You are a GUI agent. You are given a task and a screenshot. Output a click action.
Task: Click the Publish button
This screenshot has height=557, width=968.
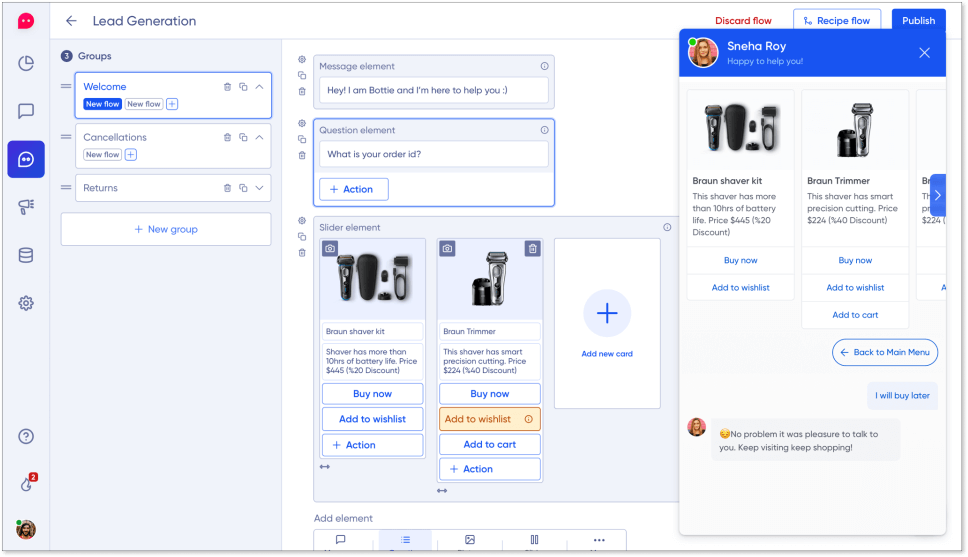tap(918, 21)
